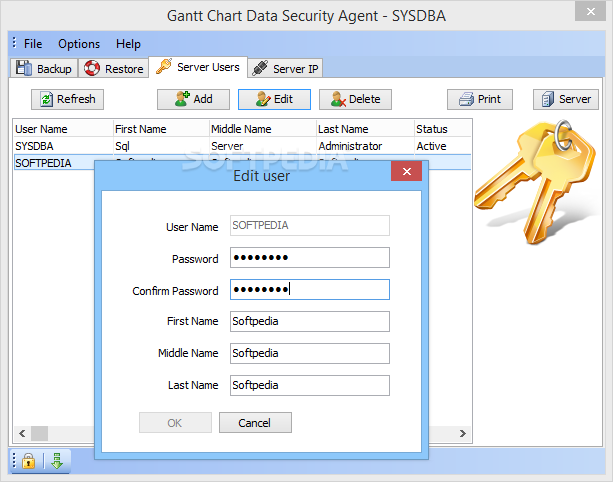Open the Backup tab
Screen dimensions: 613x482
44,68
